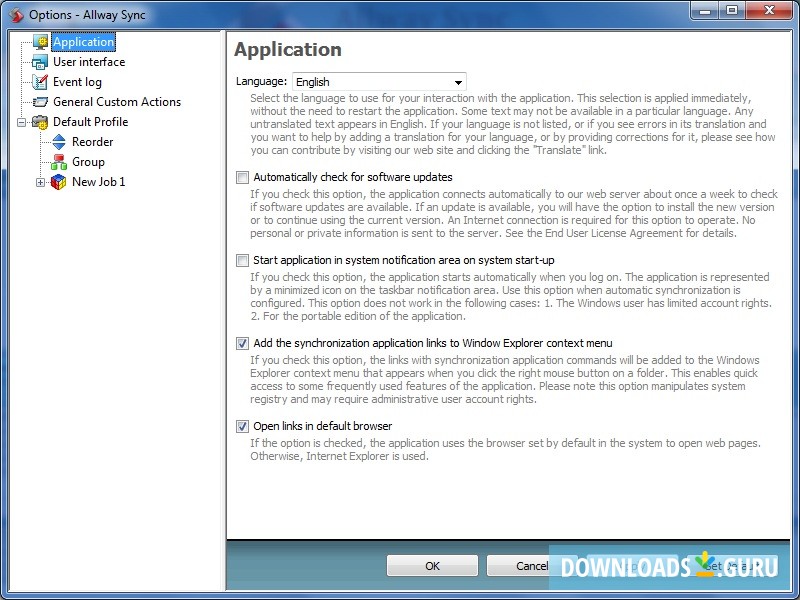800x600 pixels.
Task: Enable automatic check for software updates
Action: pos(242,178)
